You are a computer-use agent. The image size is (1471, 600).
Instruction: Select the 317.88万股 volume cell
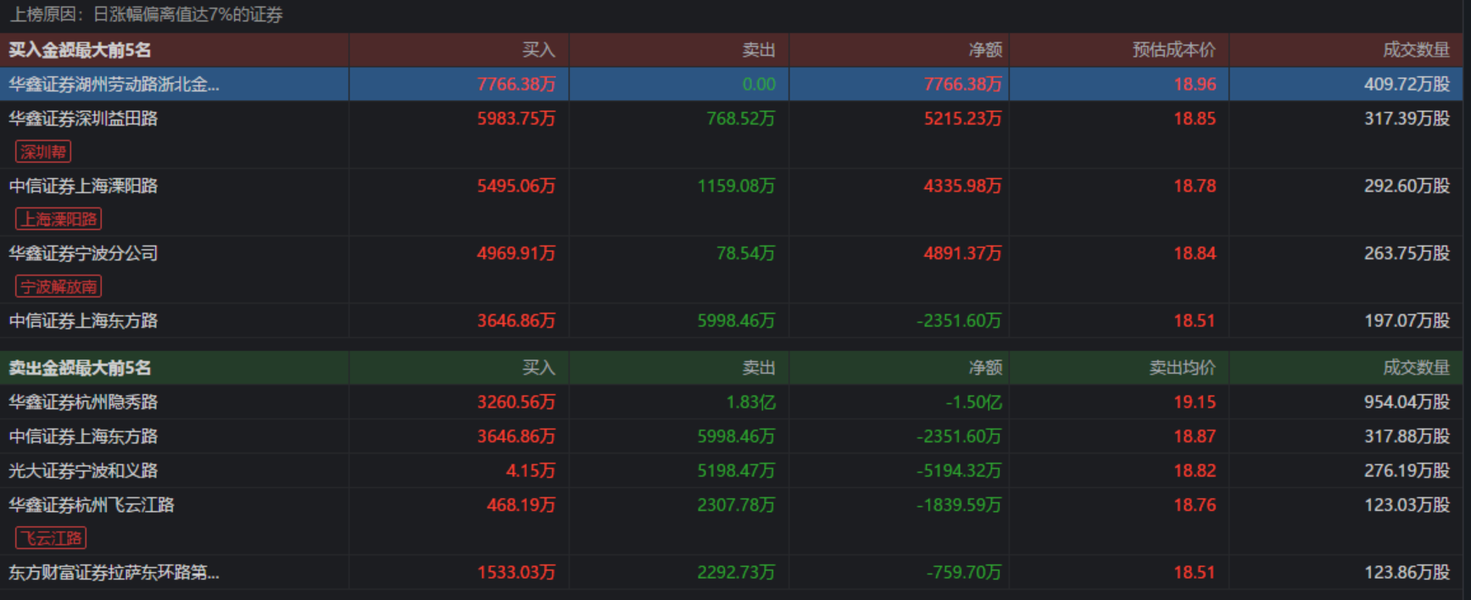(1407, 437)
